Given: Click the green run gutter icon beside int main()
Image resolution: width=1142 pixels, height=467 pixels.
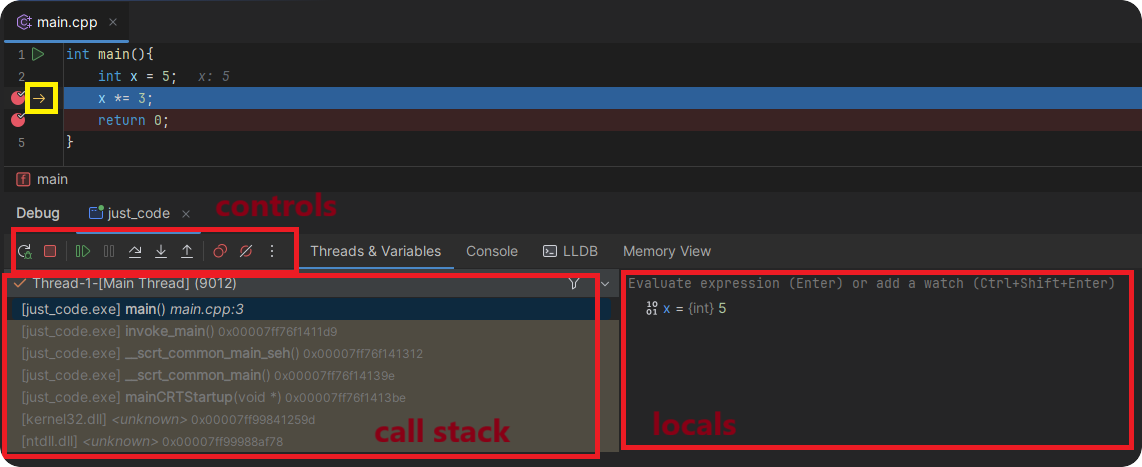Looking at the screenshot, I should 39,54.
